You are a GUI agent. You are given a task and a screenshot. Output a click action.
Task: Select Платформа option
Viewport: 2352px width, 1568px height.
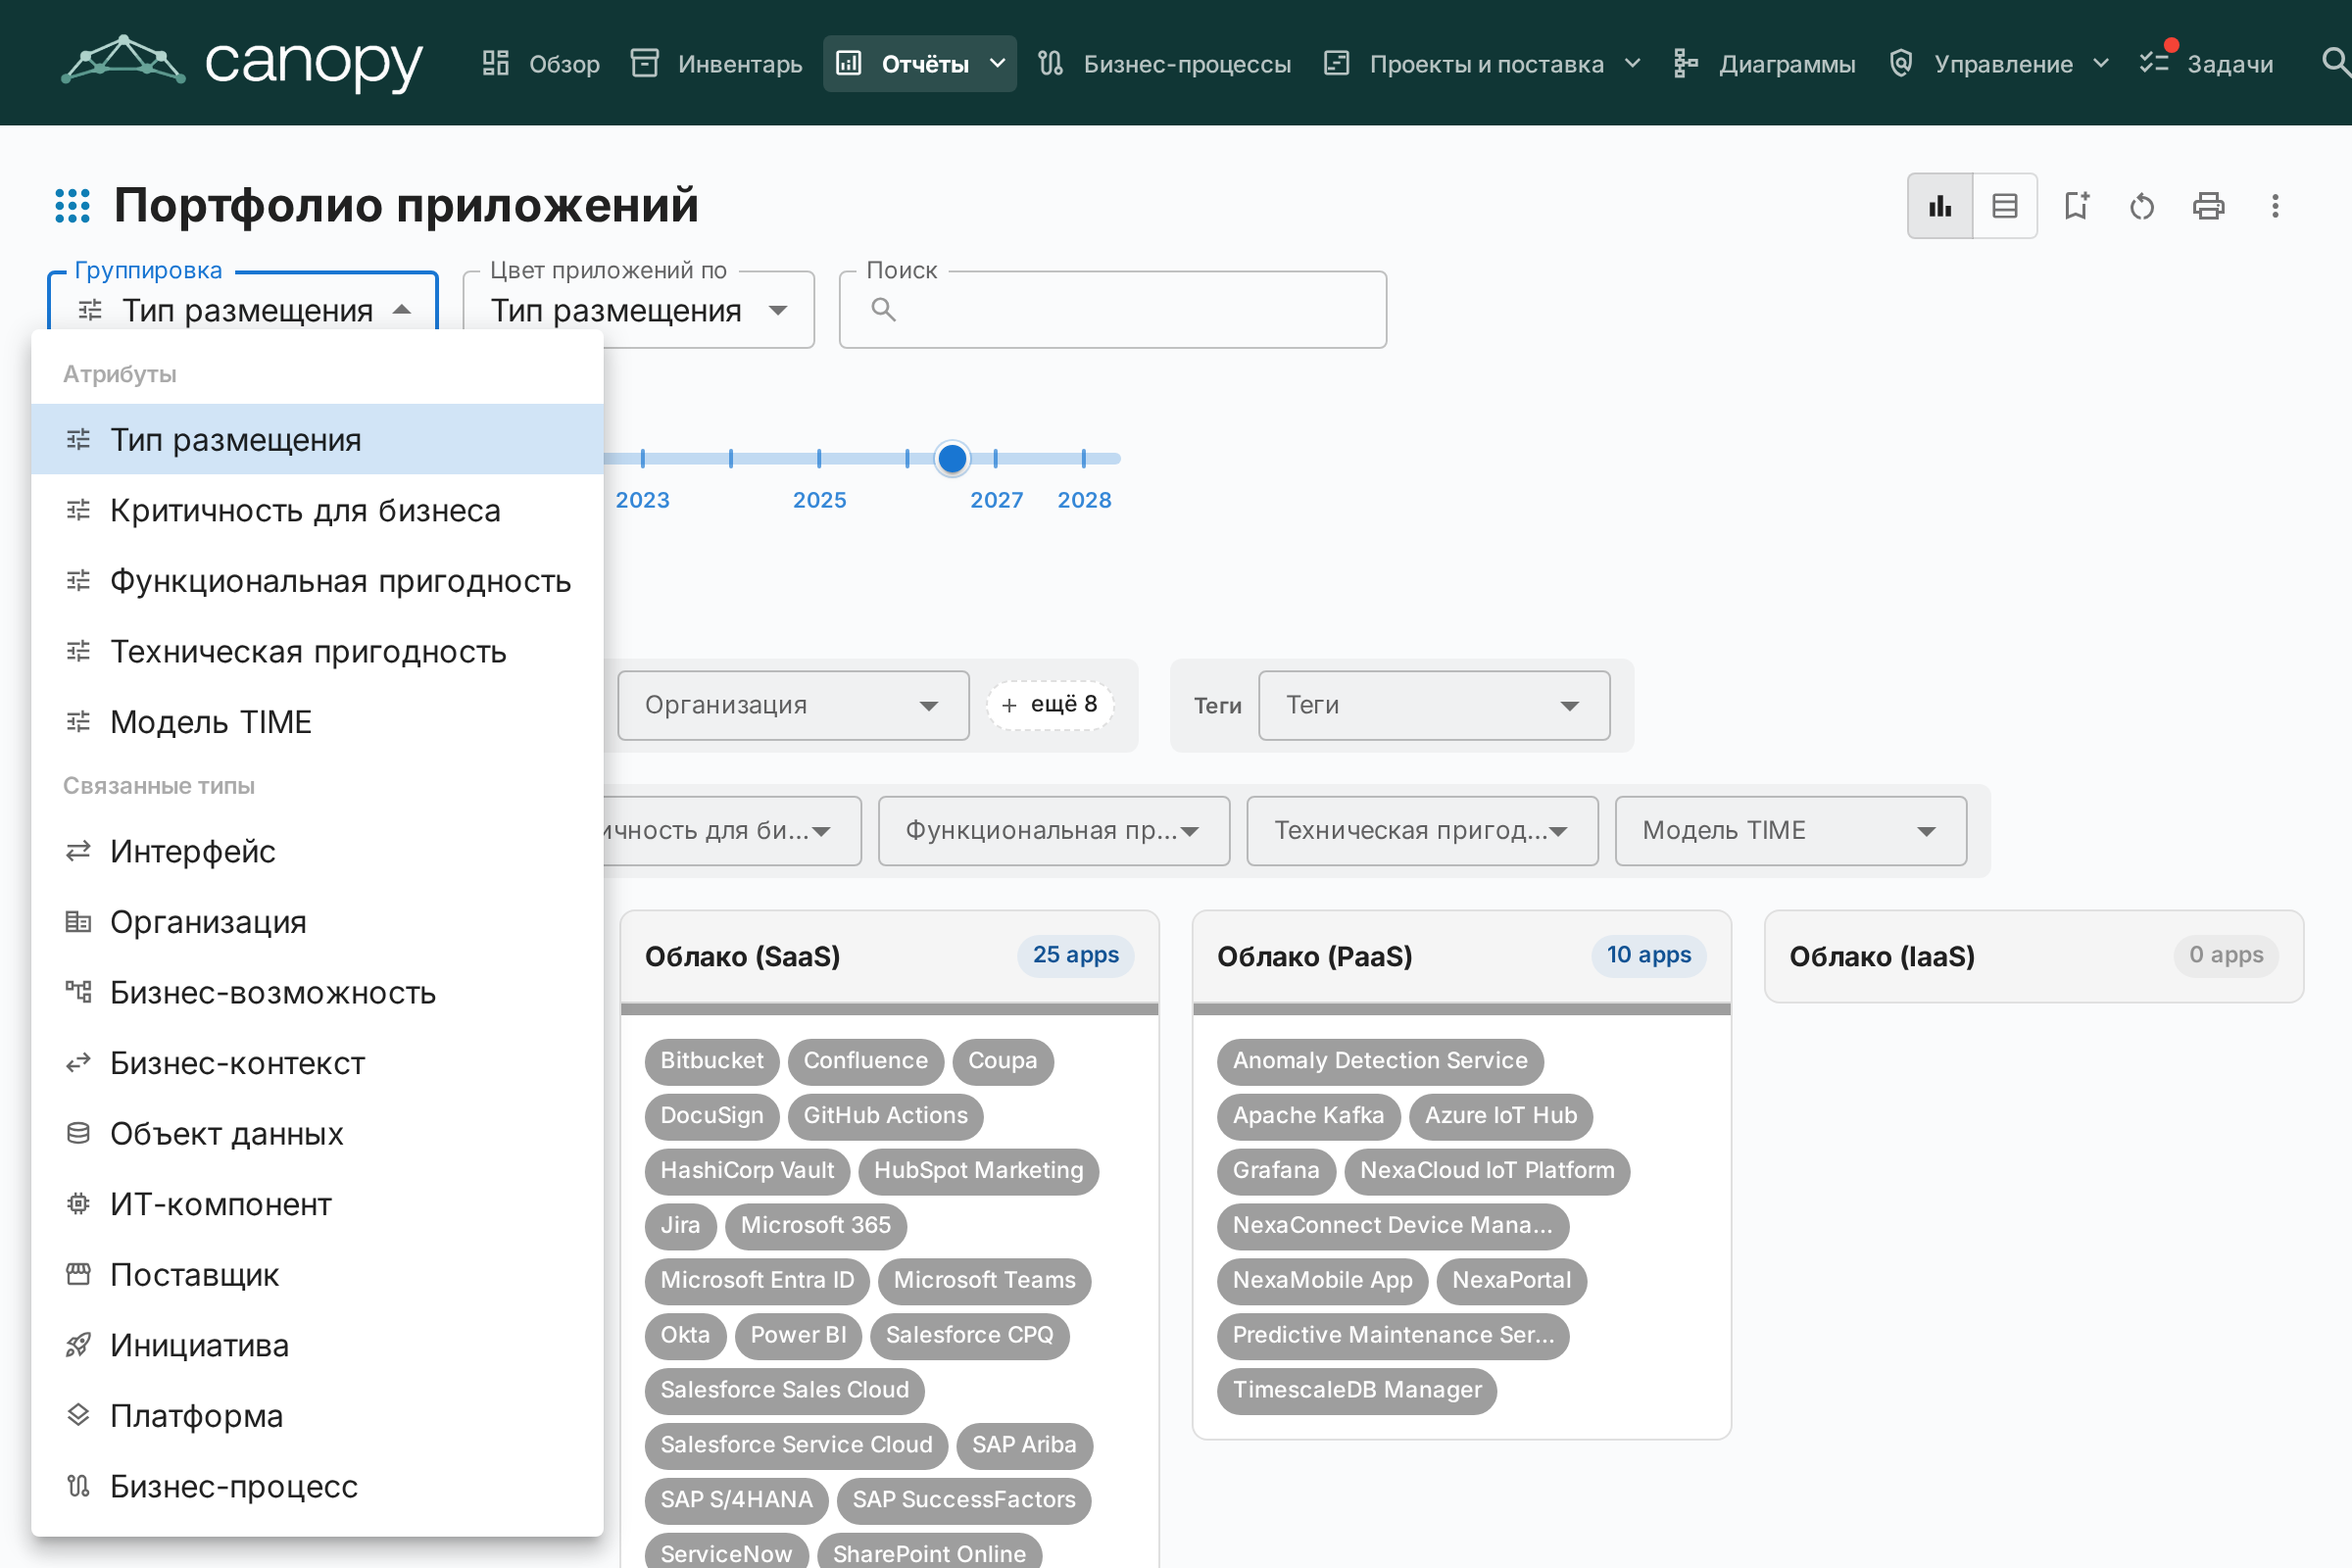317,1416
